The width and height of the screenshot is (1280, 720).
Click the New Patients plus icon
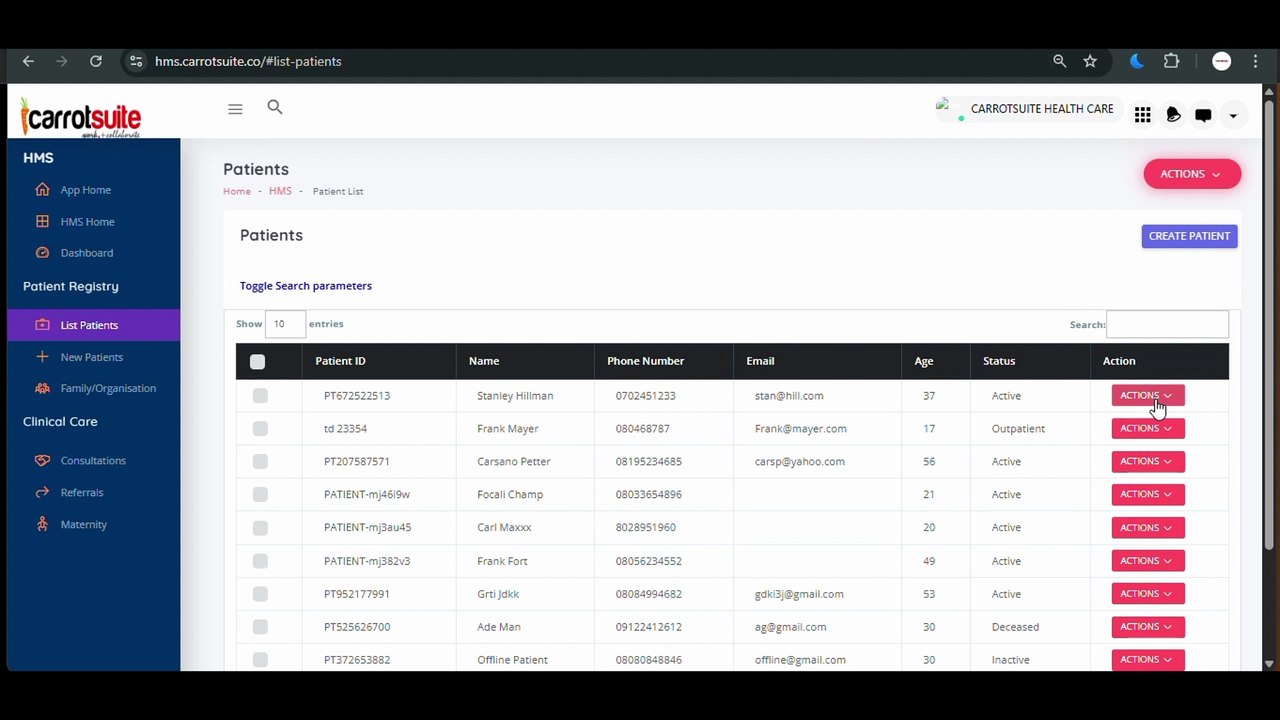42,357
